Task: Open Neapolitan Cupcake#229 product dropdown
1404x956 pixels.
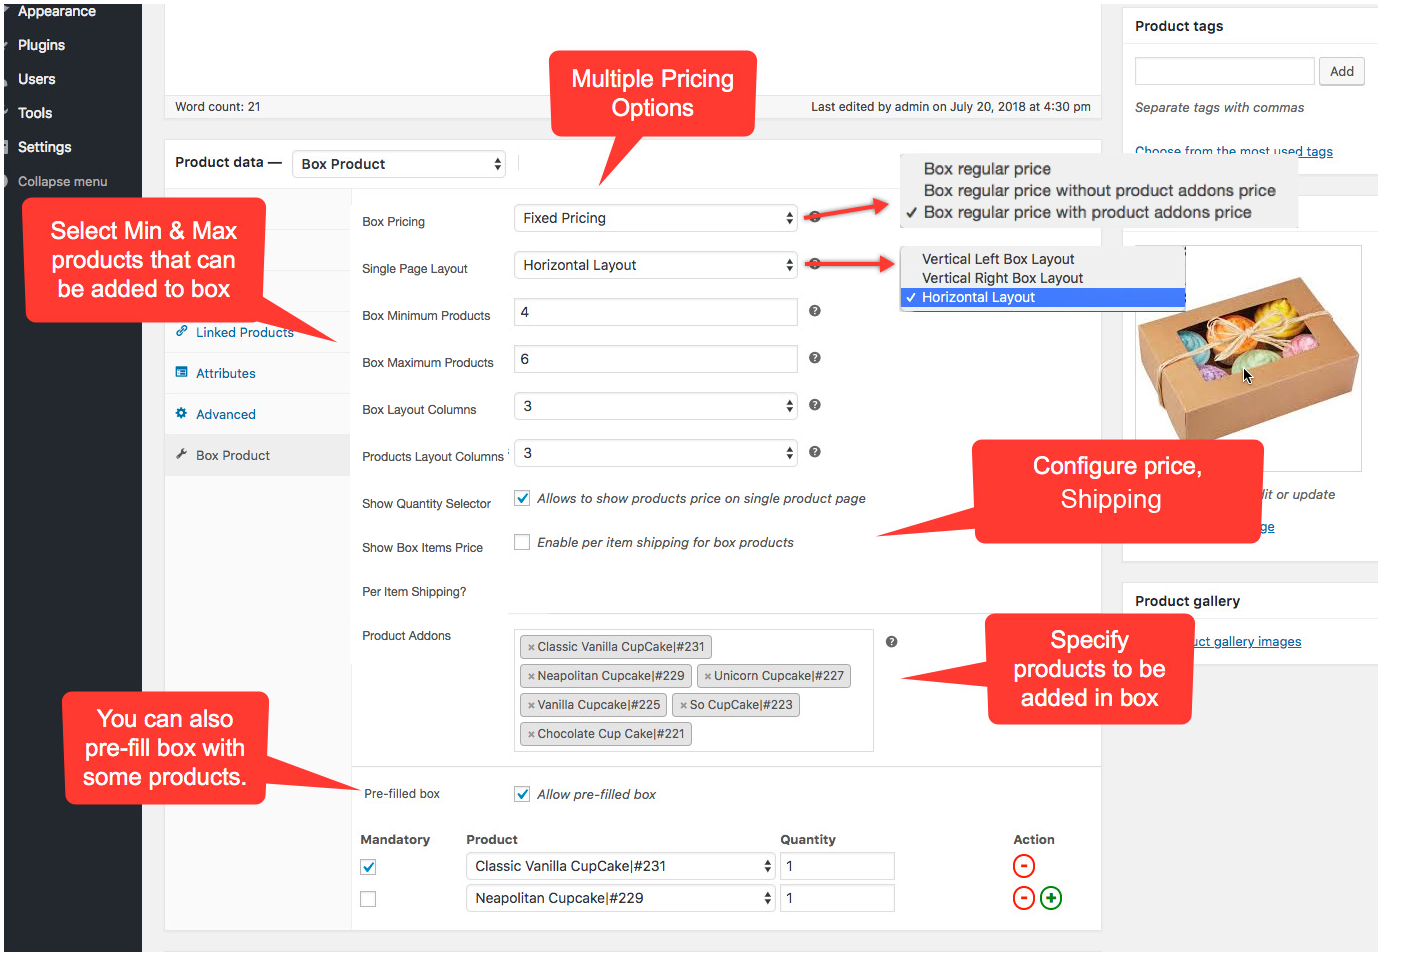Action: coord(621,898)
